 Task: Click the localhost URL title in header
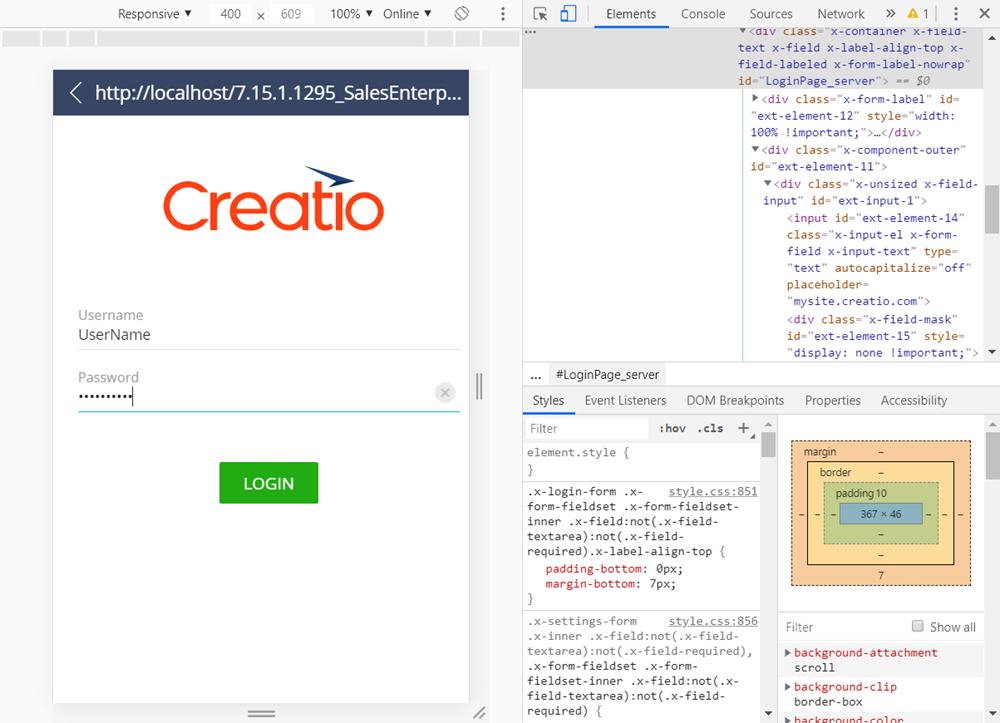278,93
